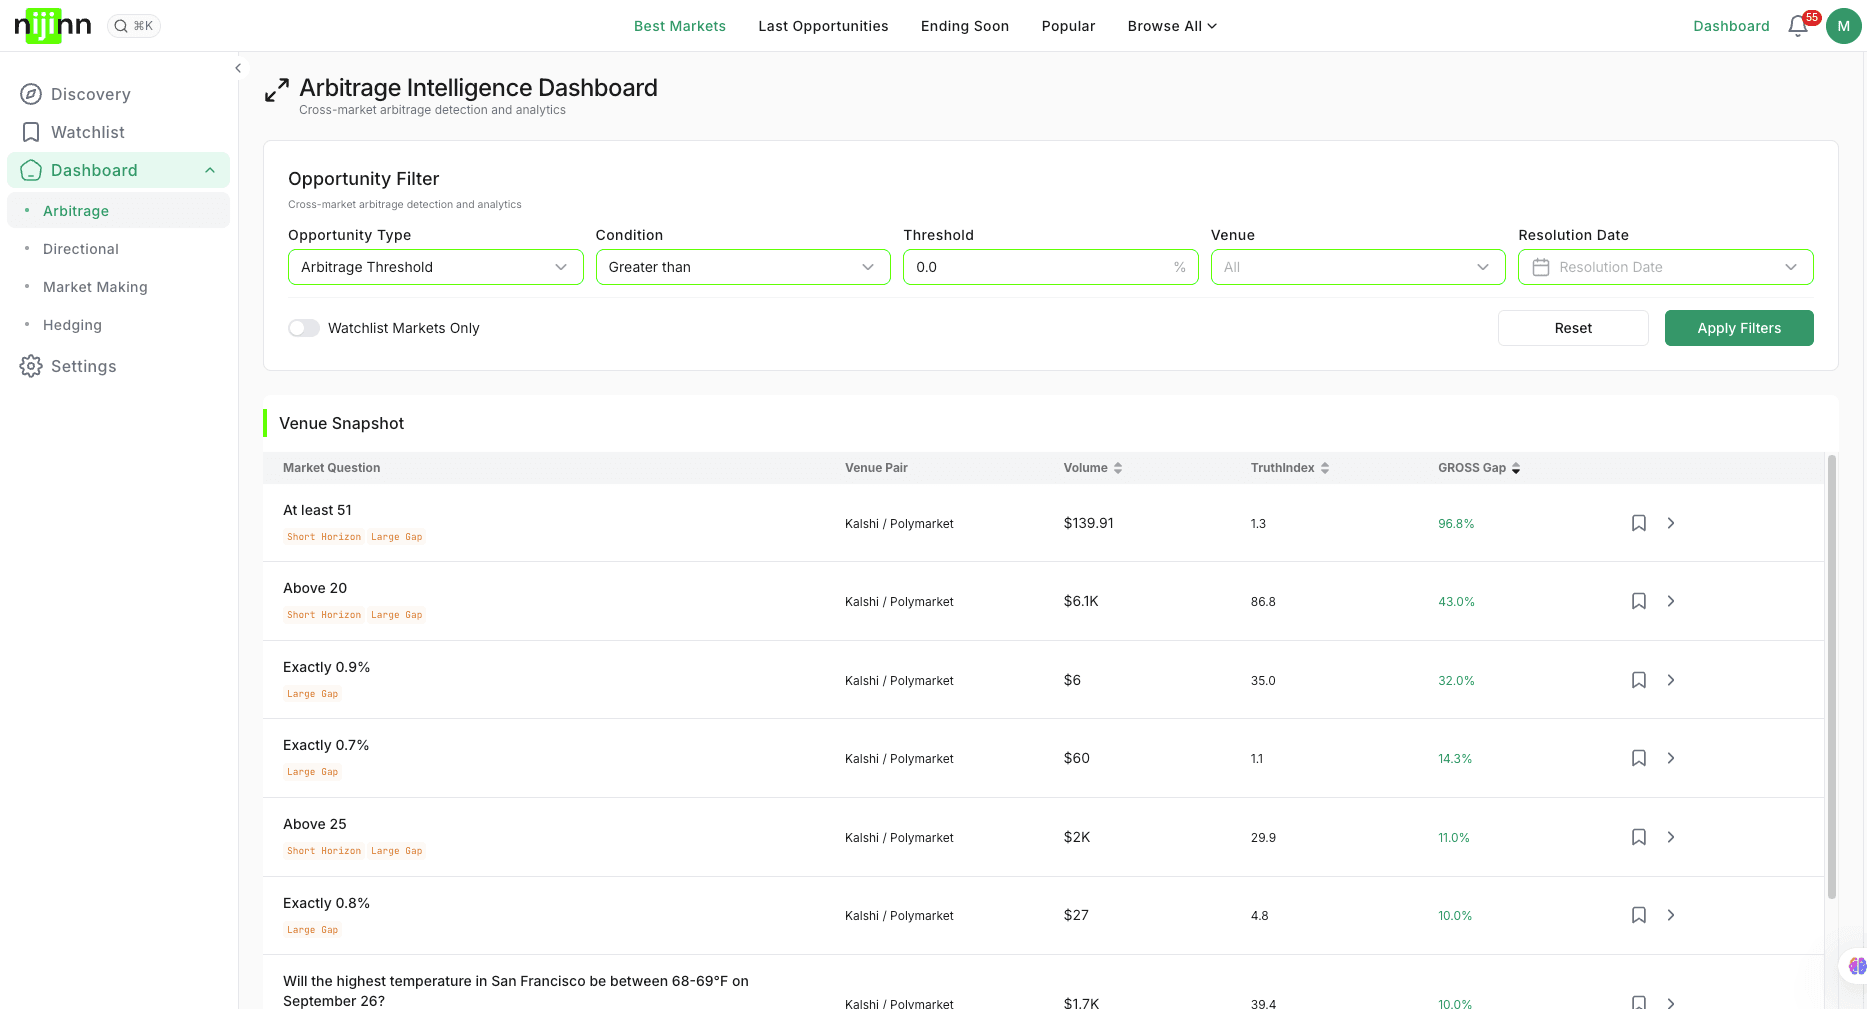Open the Condition dropdown
1867x1009 pixels.
pyautogui.click(x=743, y=267)
